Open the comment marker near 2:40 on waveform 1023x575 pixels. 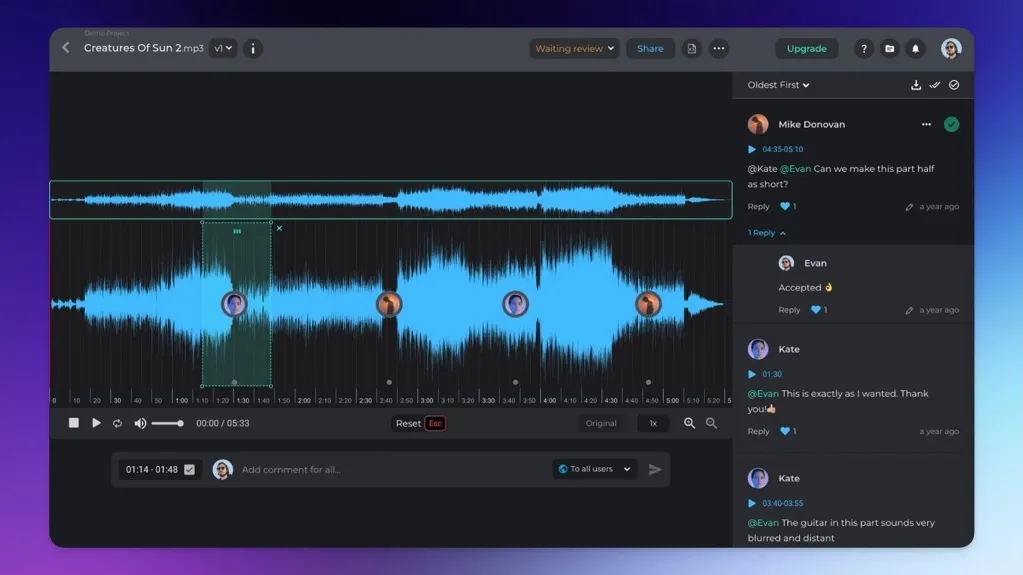coord(389,304)
